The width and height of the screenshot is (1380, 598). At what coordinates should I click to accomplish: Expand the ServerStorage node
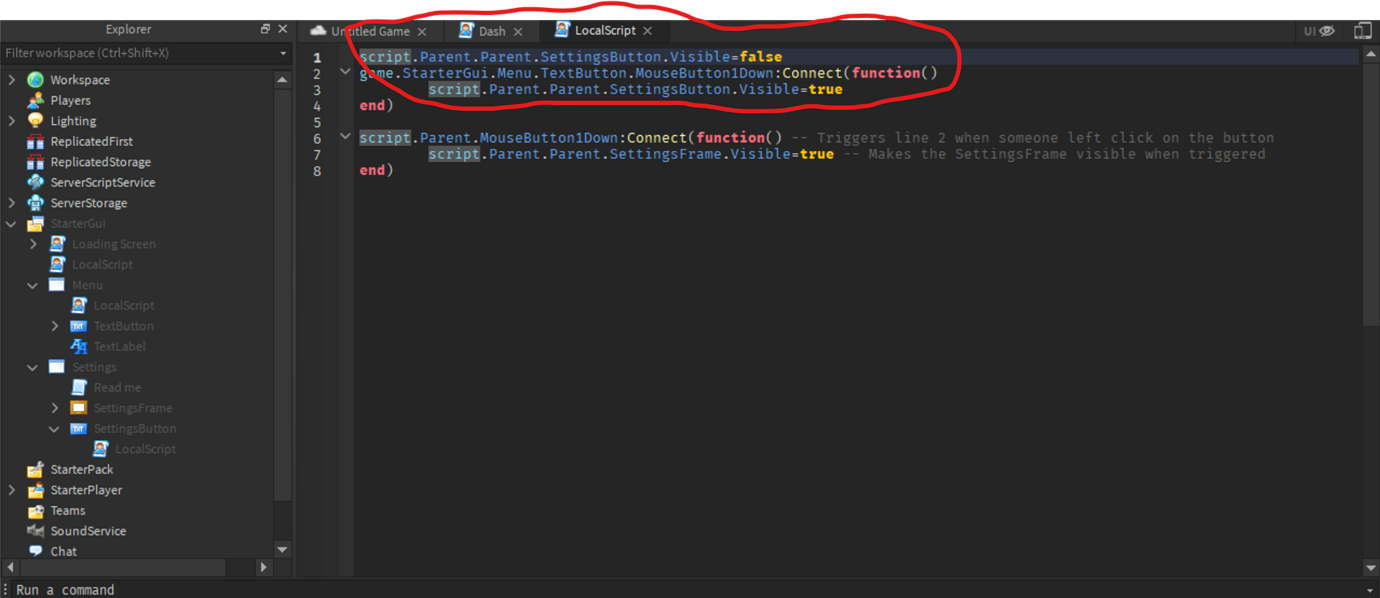click(x=12, y=203)
